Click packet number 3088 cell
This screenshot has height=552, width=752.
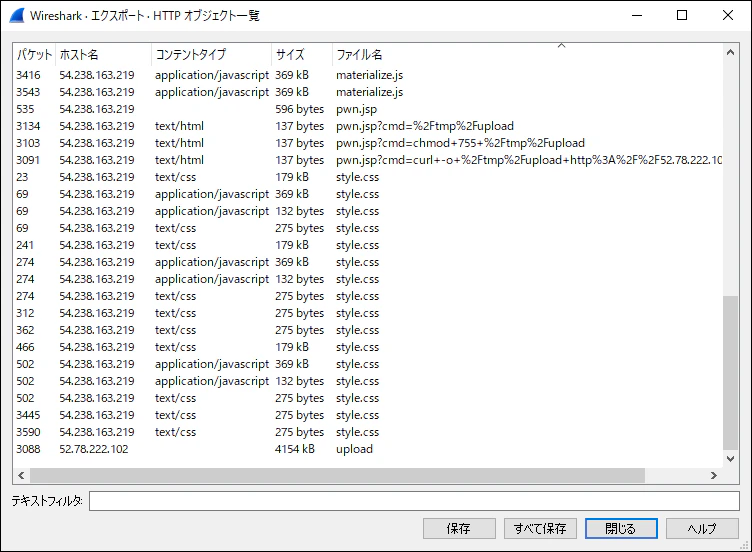pos(28,449)
